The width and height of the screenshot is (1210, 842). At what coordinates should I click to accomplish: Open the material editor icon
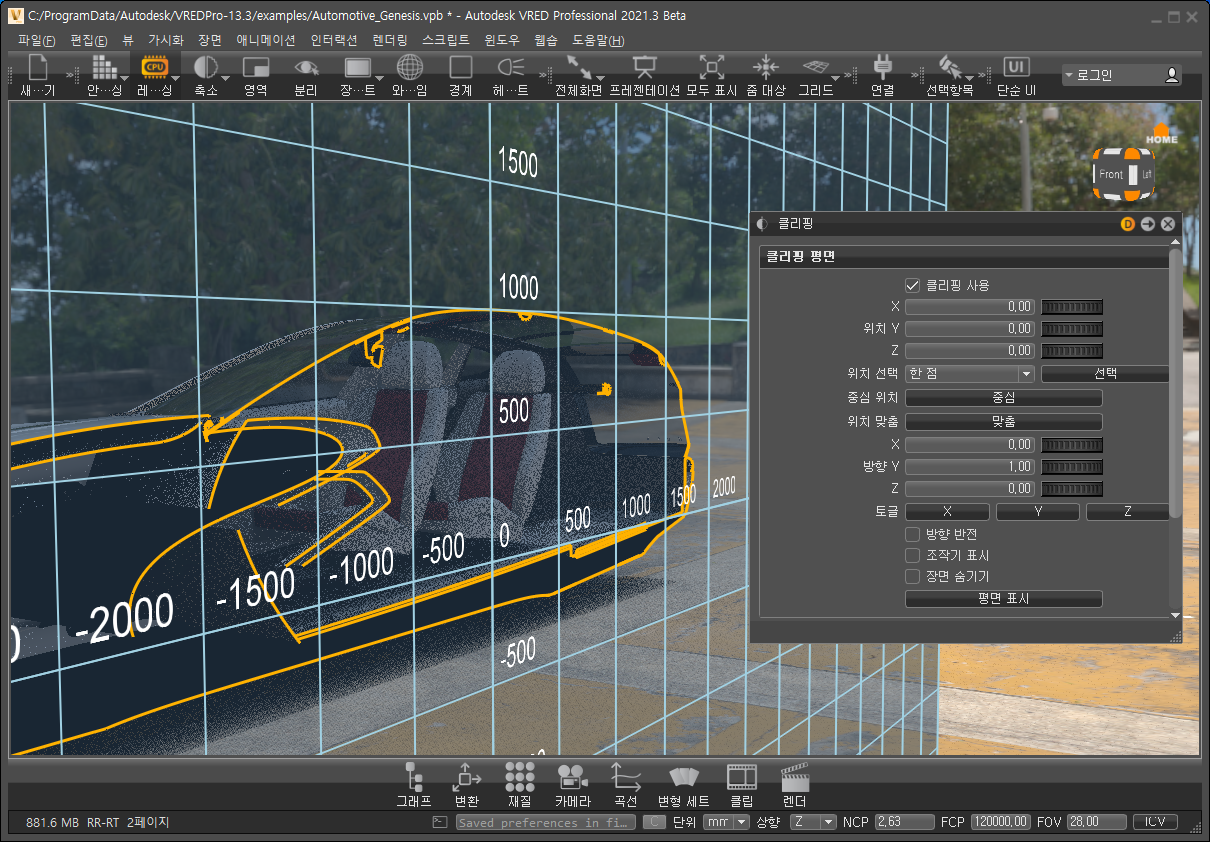tap(519, 777)
